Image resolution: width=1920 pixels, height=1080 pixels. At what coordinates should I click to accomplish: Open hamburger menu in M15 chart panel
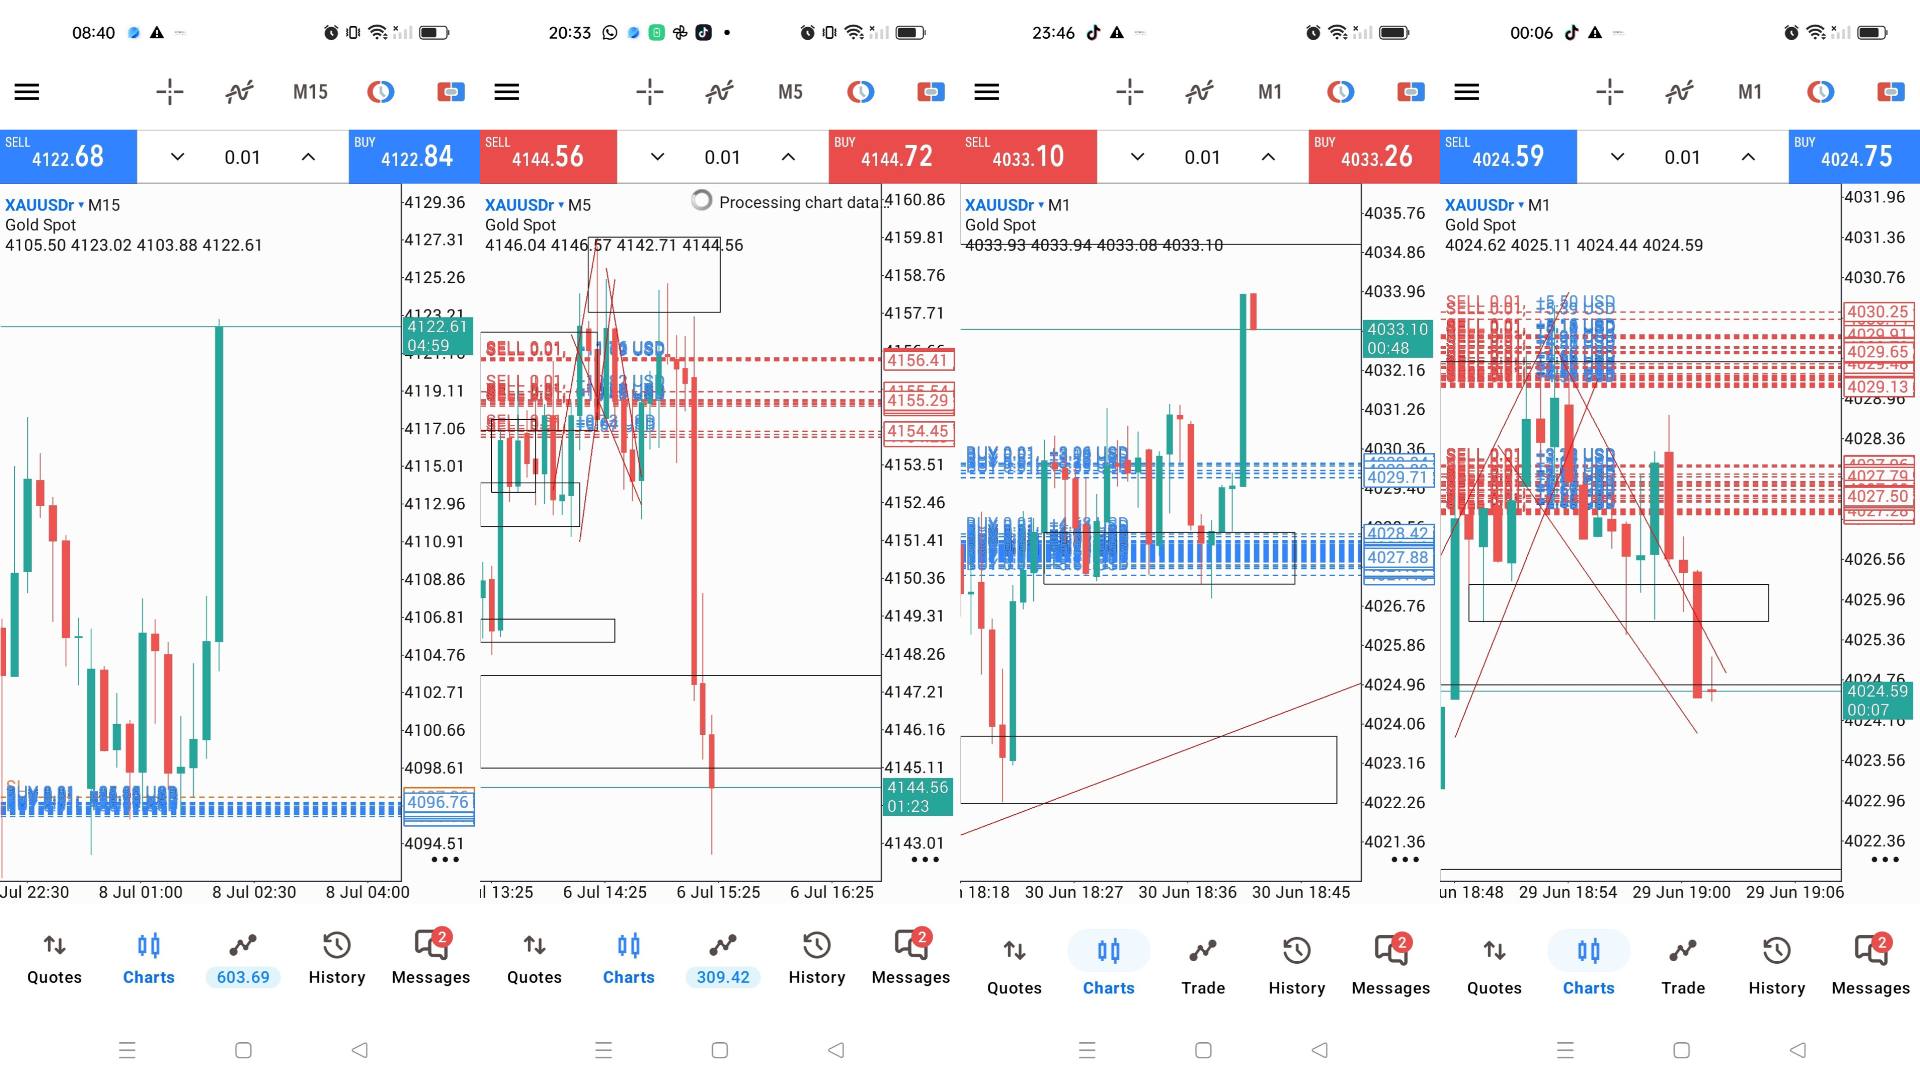coord(27,92)
